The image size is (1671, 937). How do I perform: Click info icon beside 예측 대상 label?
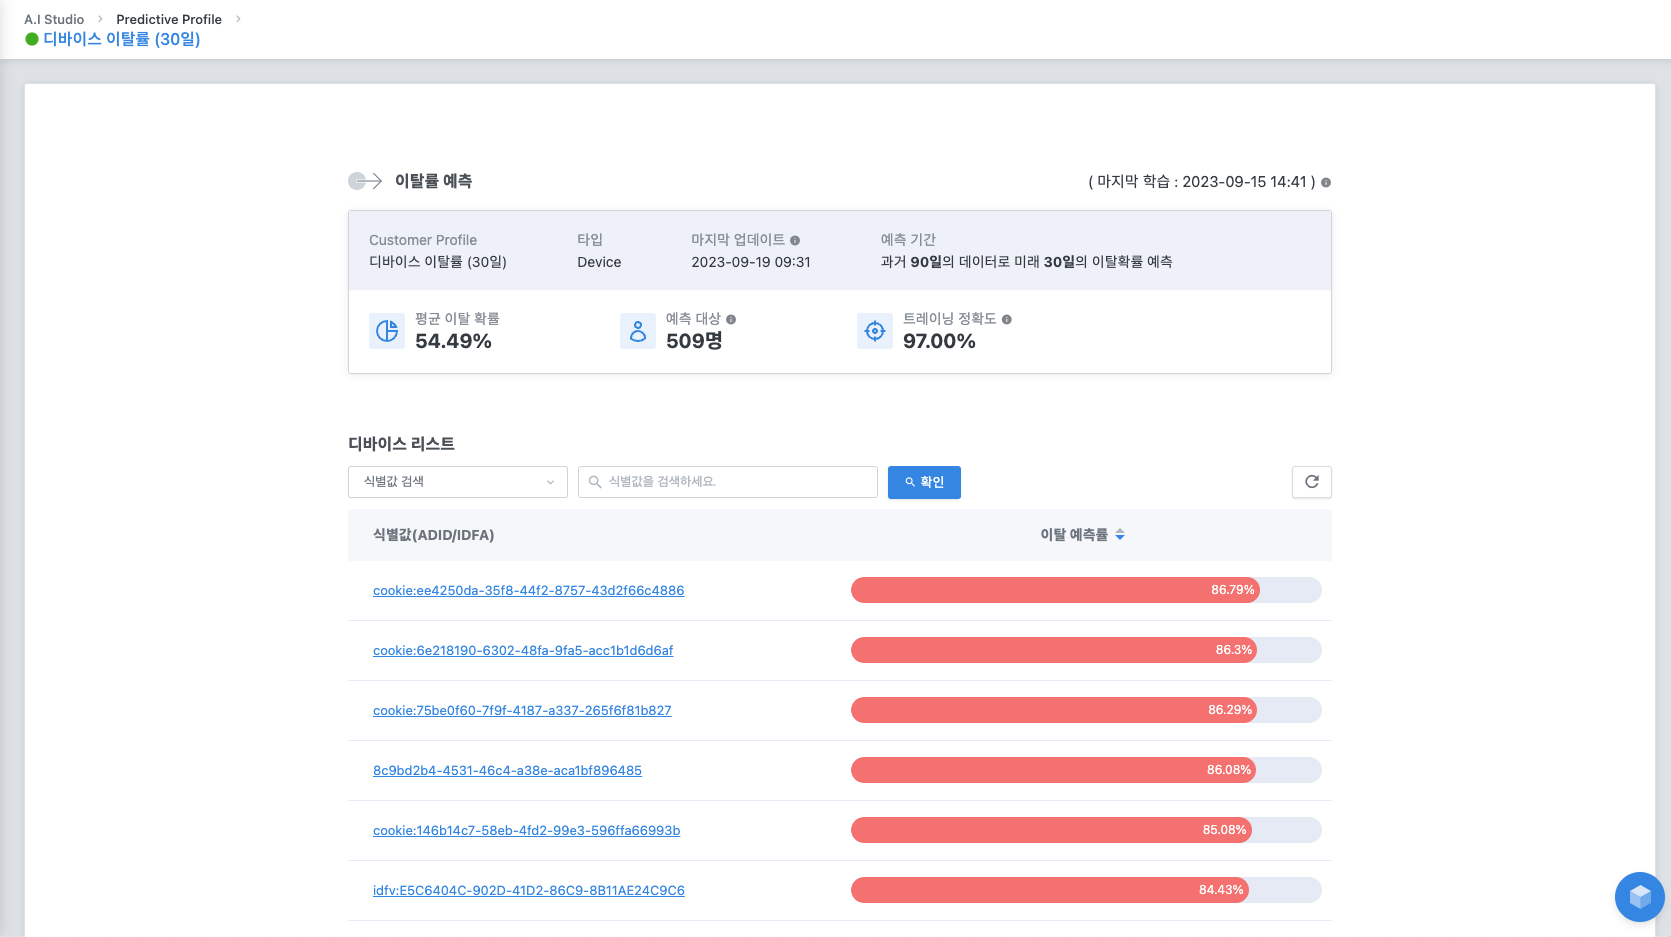[731, 319]
